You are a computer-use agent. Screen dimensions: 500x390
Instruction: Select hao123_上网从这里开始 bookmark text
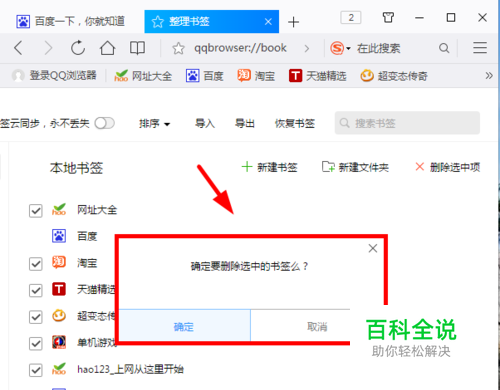point(130,369)
